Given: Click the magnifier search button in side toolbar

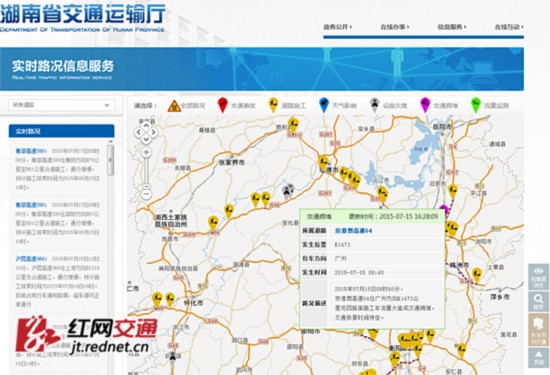Looking at the screenshot, I should [538, 302].
